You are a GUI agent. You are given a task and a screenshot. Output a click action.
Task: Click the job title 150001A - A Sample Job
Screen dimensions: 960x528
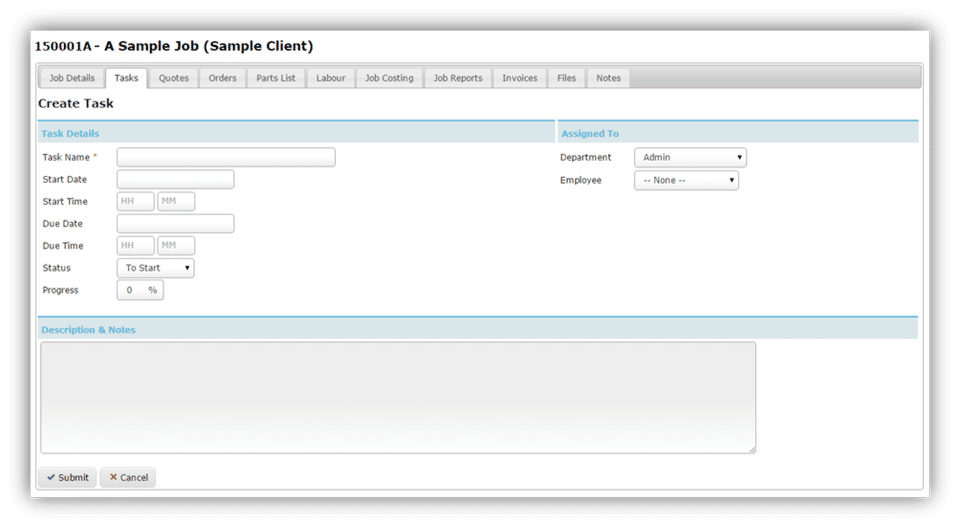(x=174, y=46)
